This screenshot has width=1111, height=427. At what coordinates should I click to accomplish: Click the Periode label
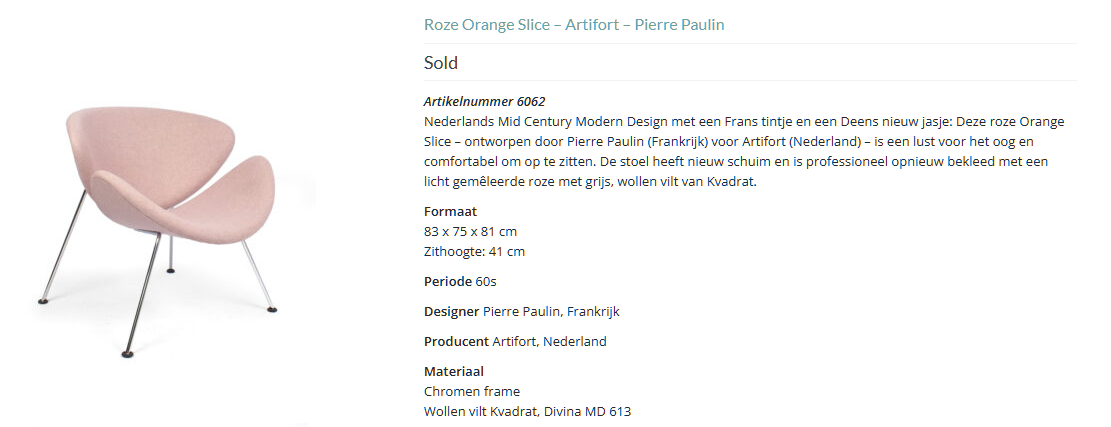(448, 281)
